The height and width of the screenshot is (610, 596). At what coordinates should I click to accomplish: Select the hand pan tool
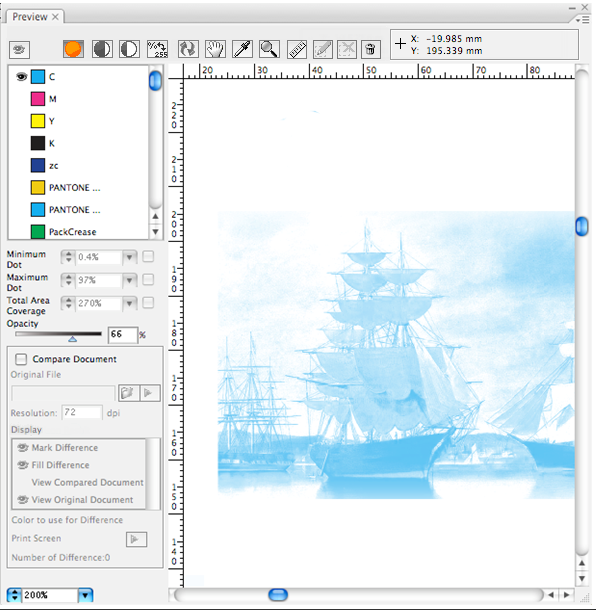tap(215, 49)
